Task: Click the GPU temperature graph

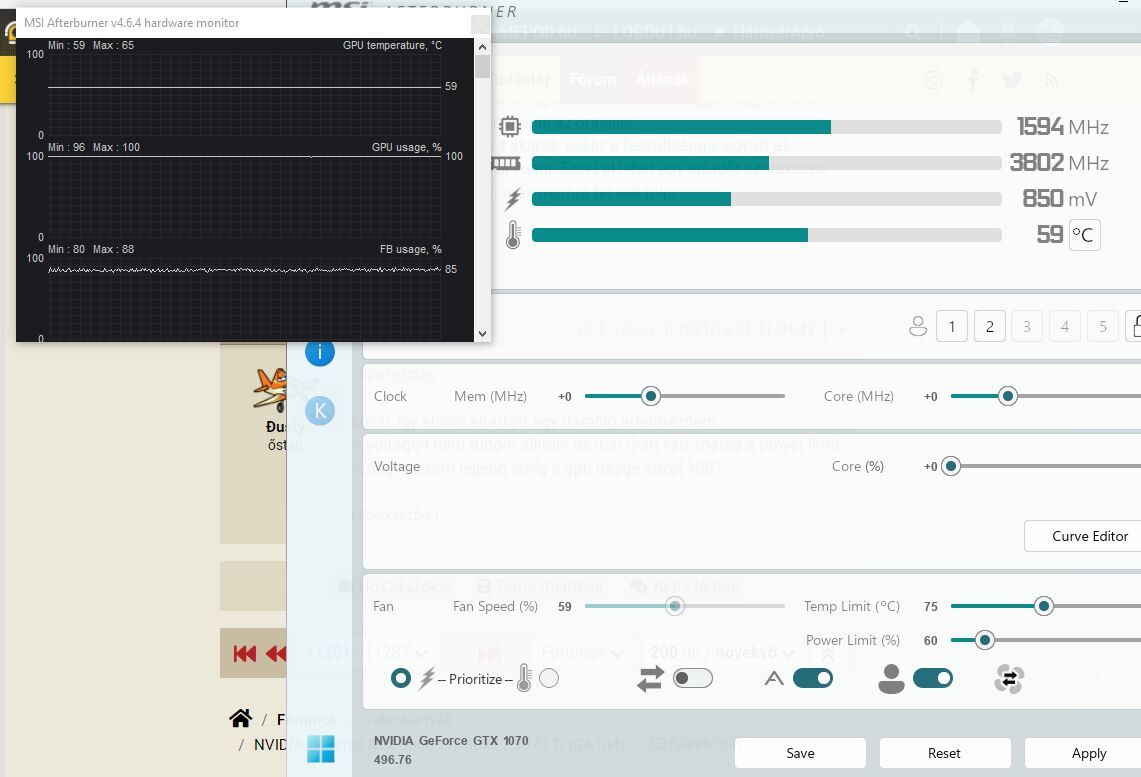Action: pos(244,93)
